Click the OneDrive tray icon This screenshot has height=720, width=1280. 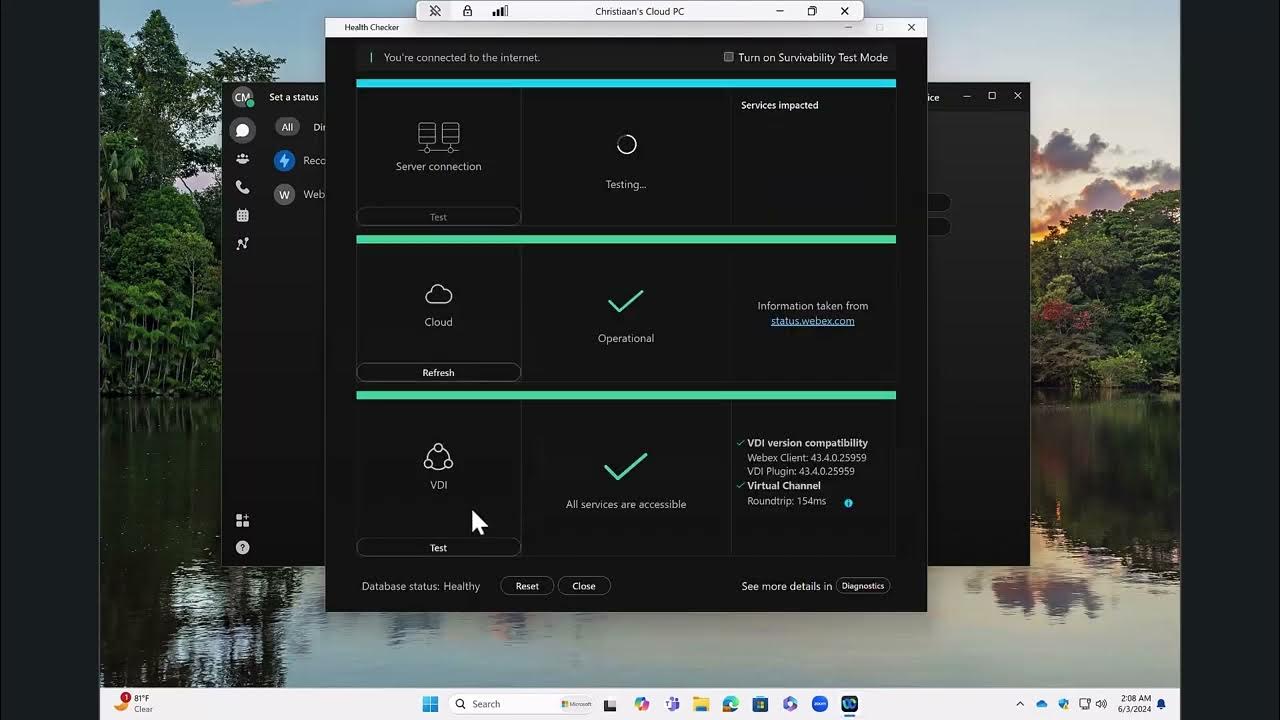coord(1042,704)
